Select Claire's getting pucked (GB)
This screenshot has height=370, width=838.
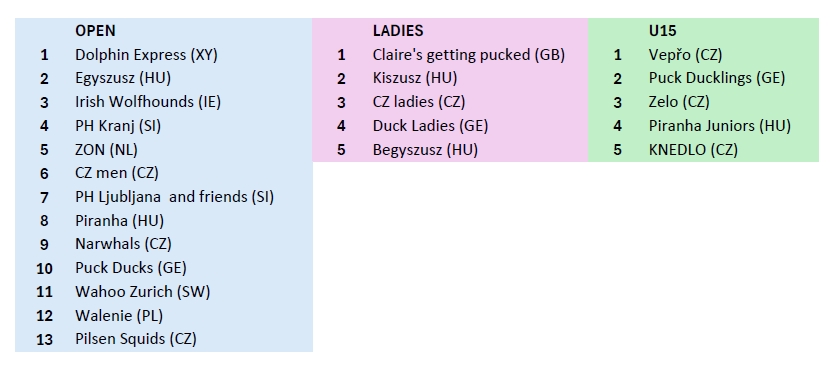469,55
